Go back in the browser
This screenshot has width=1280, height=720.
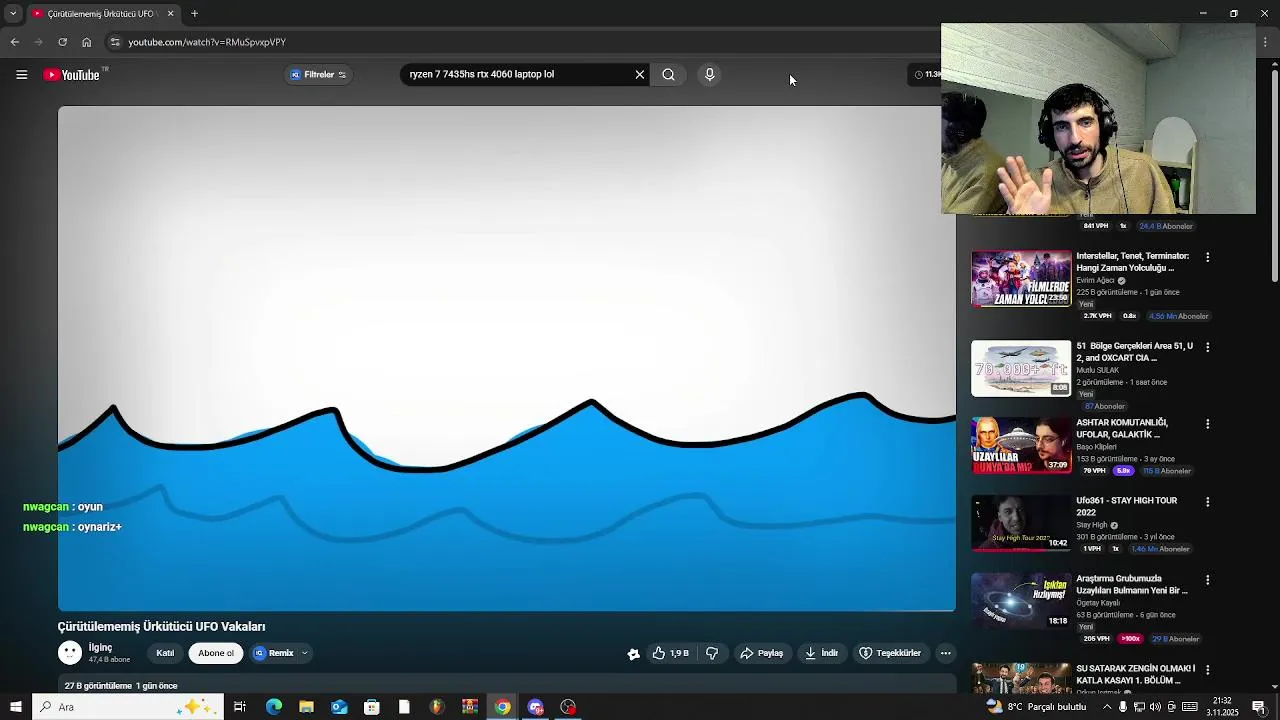tap(15, 42)
